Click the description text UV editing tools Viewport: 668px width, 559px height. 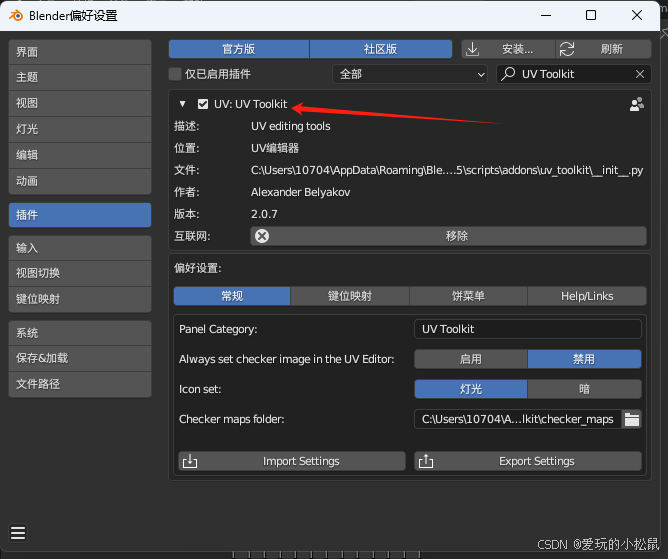tap(291, 126)
